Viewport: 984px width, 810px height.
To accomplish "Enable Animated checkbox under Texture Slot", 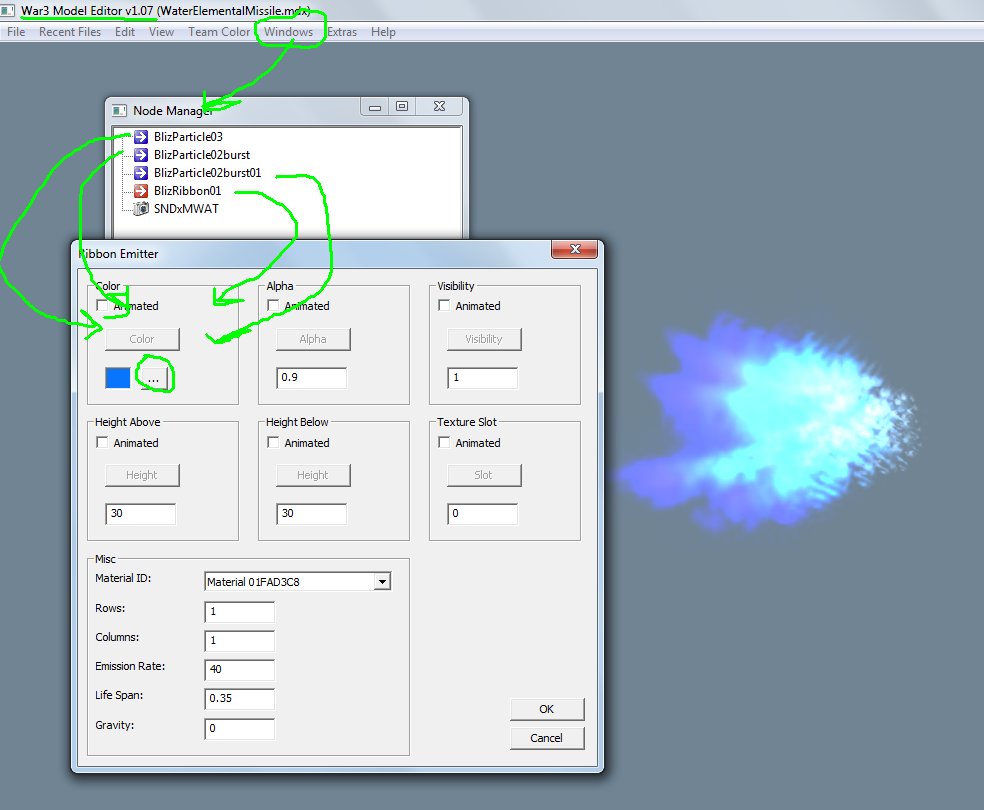I will tap(444, 442).
